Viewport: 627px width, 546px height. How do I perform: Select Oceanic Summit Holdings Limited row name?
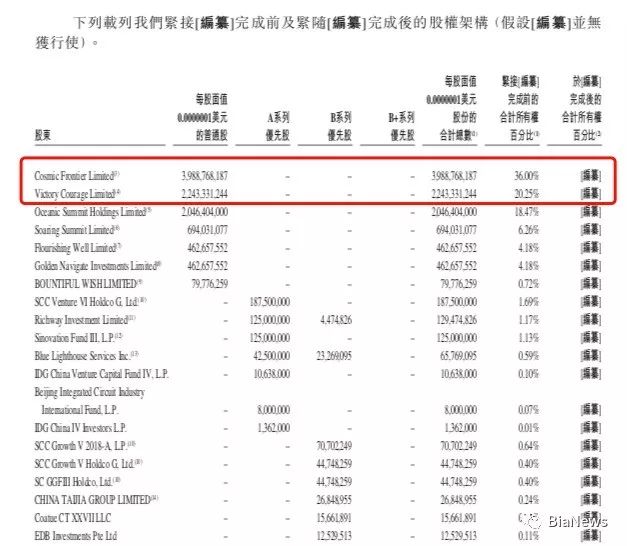[92, 212]
